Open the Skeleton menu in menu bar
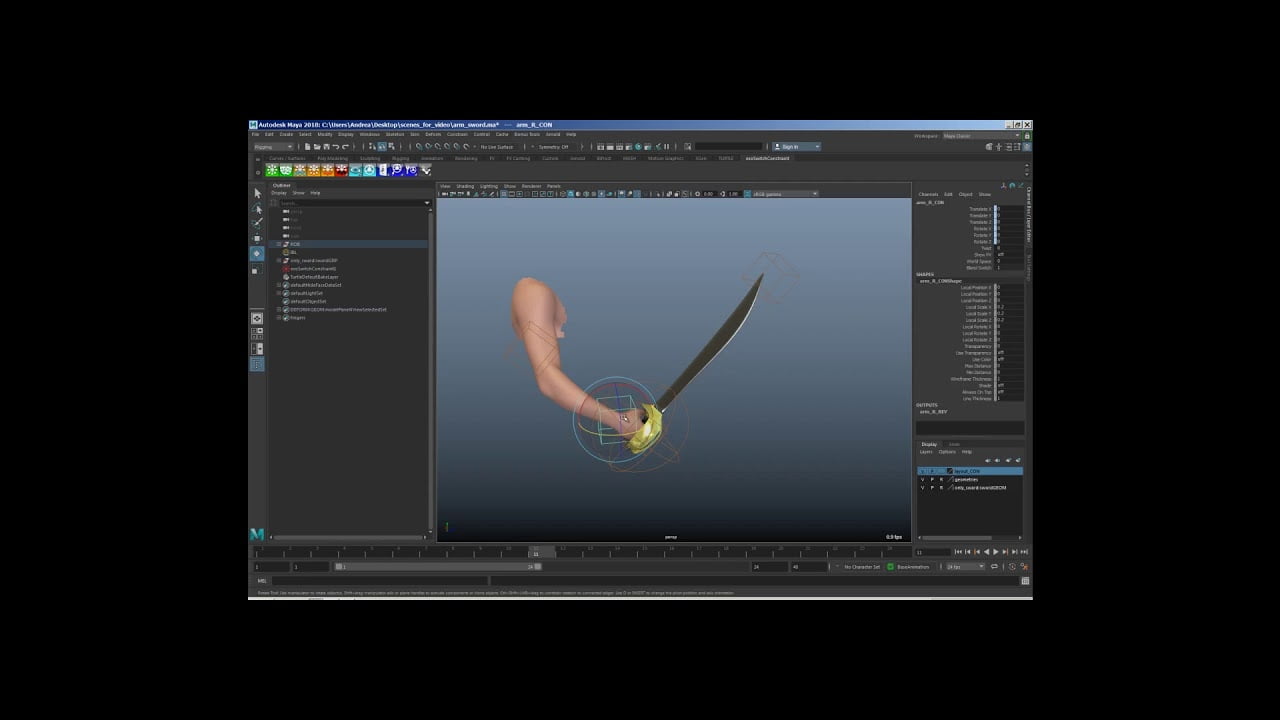The height and width of the screenshot is (720, 1280). point(395,134)
